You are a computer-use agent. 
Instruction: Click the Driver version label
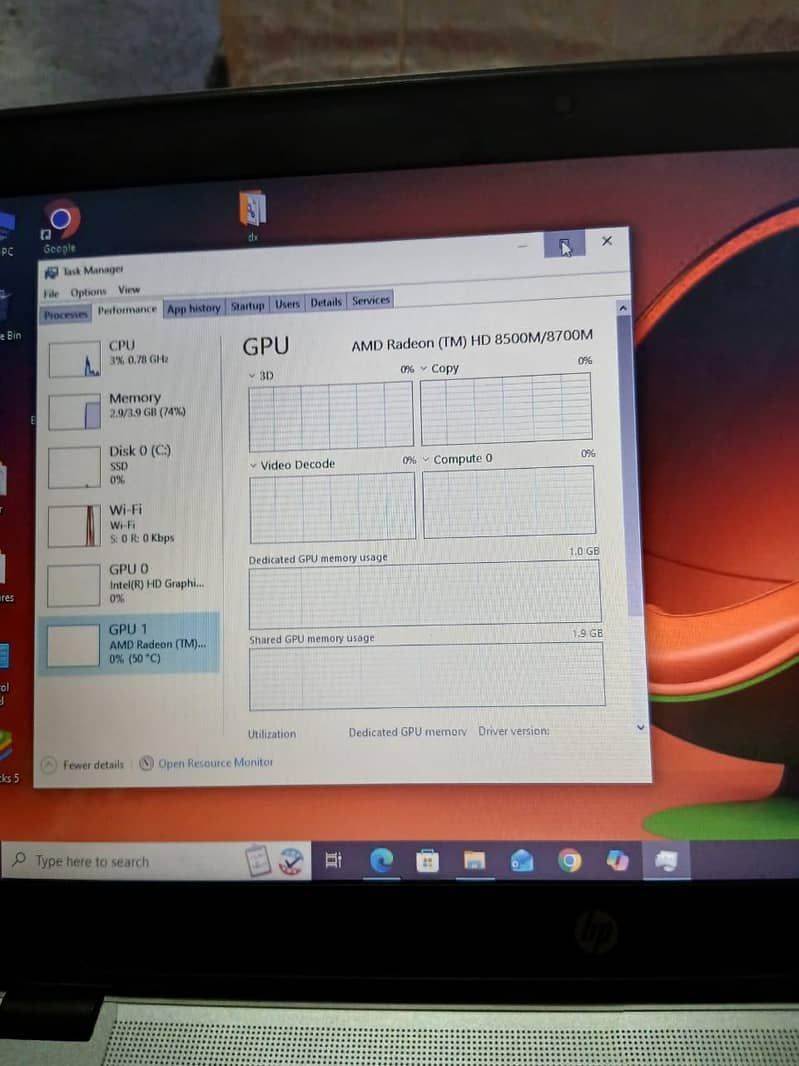(x=513, y=731)
